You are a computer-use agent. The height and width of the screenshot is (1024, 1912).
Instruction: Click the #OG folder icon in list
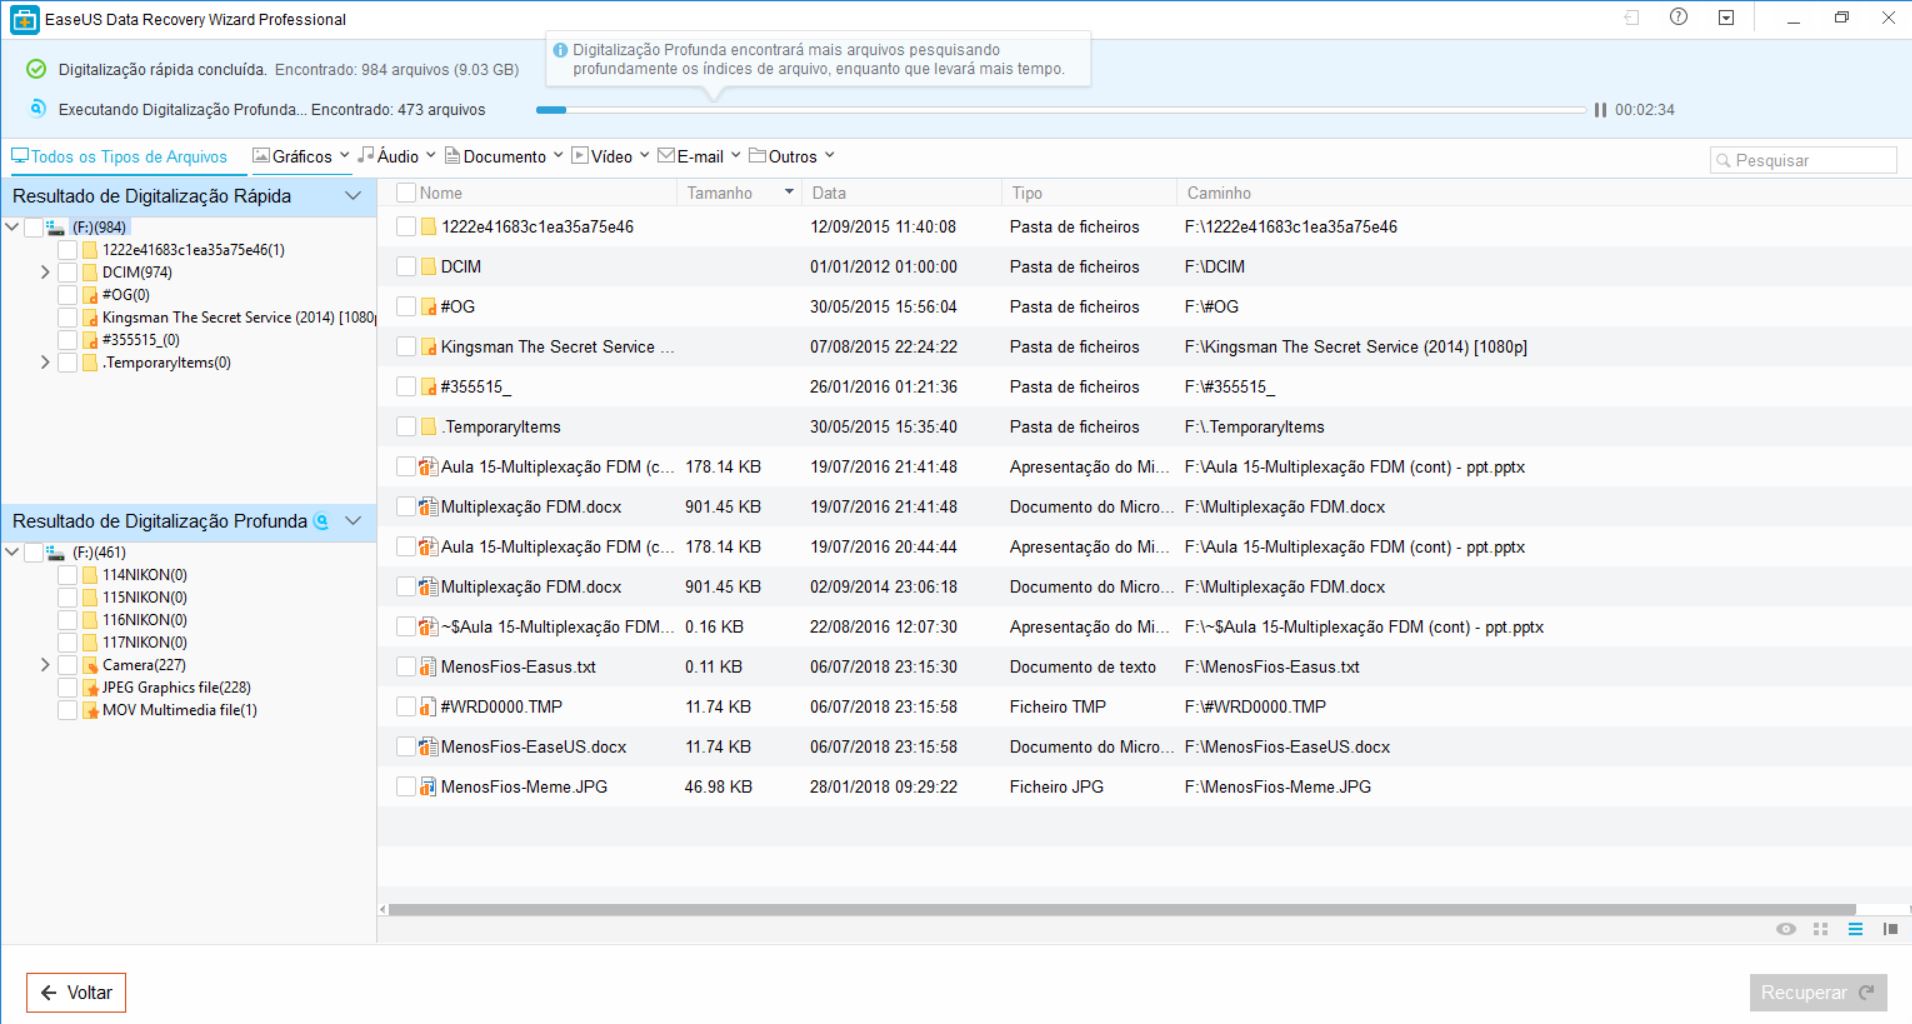(x=428, y=307)
